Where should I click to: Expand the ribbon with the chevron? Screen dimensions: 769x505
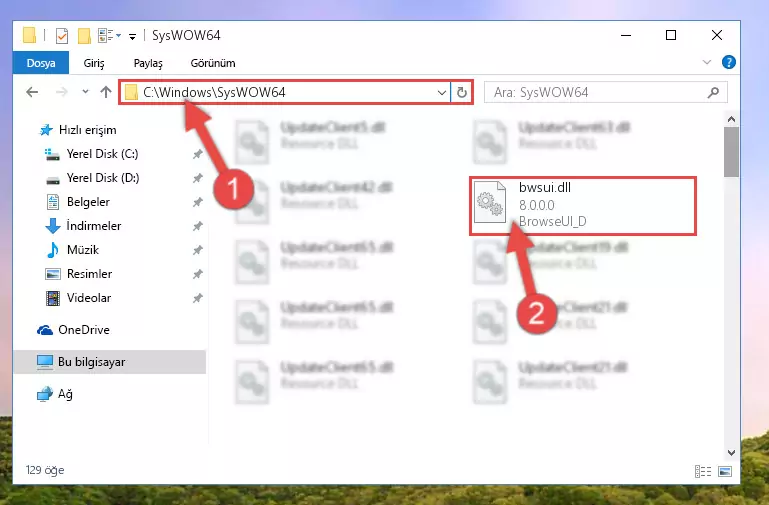click(x=707, y=62)
